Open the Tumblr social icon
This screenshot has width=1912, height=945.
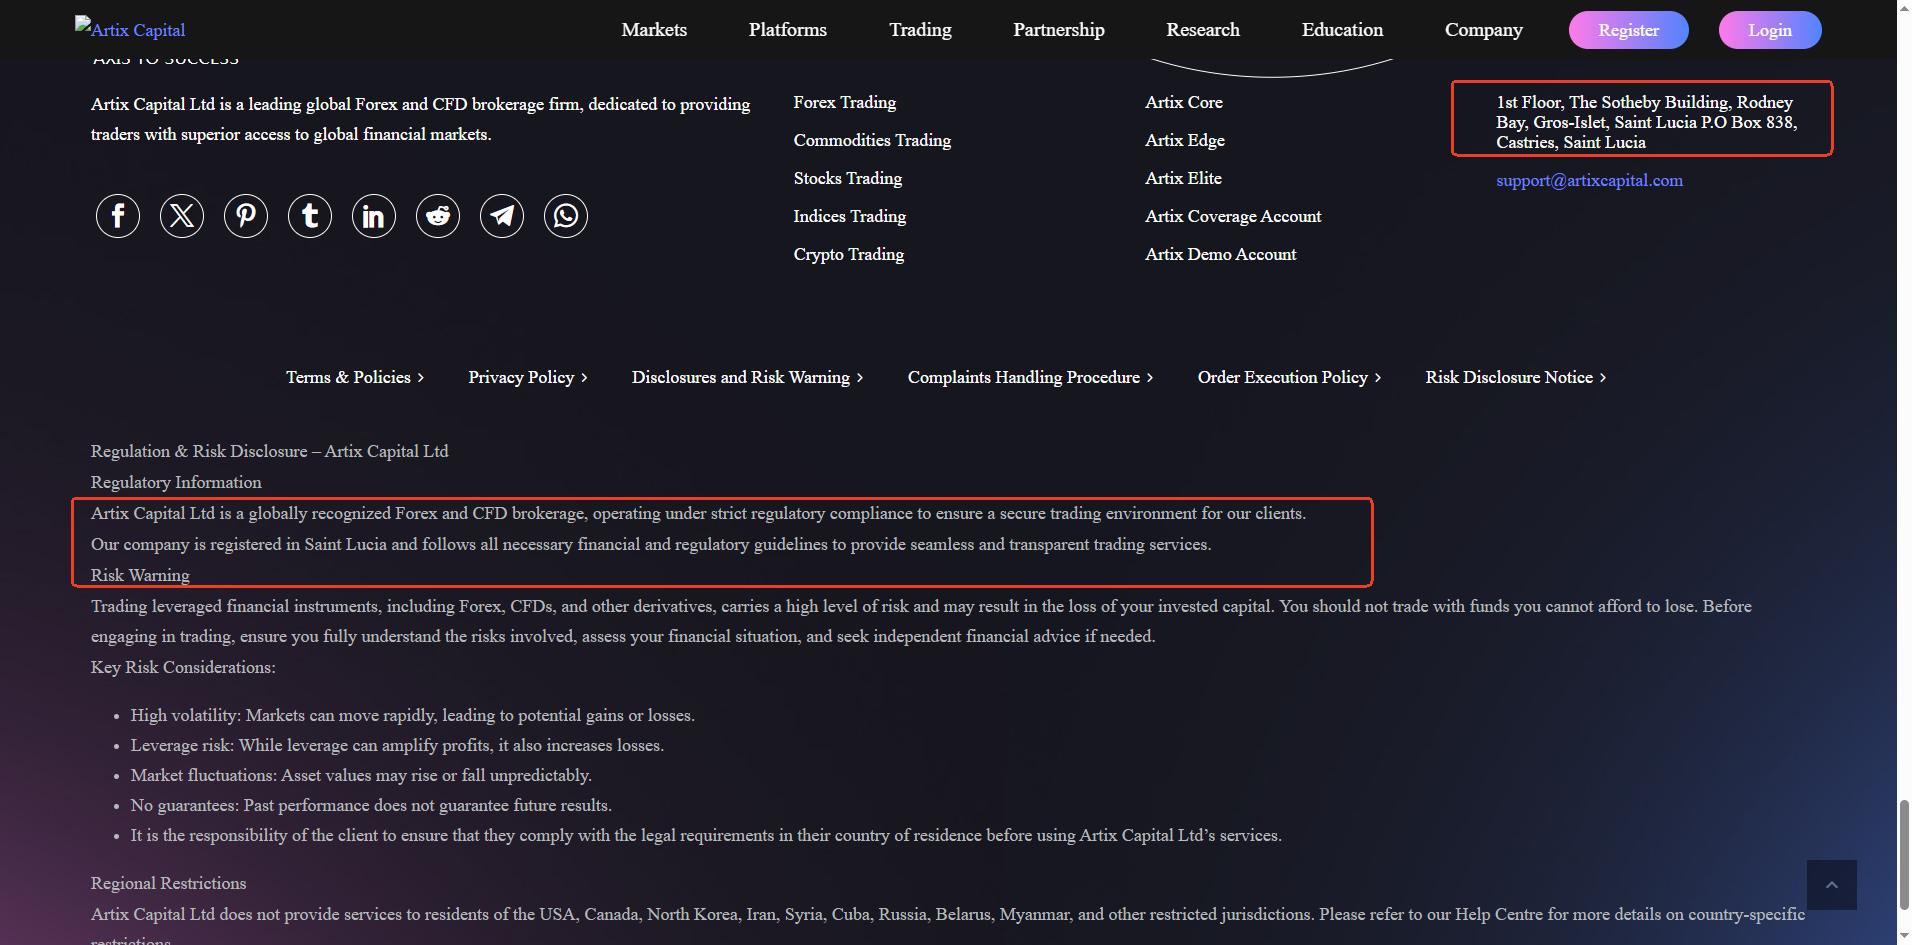310,216
